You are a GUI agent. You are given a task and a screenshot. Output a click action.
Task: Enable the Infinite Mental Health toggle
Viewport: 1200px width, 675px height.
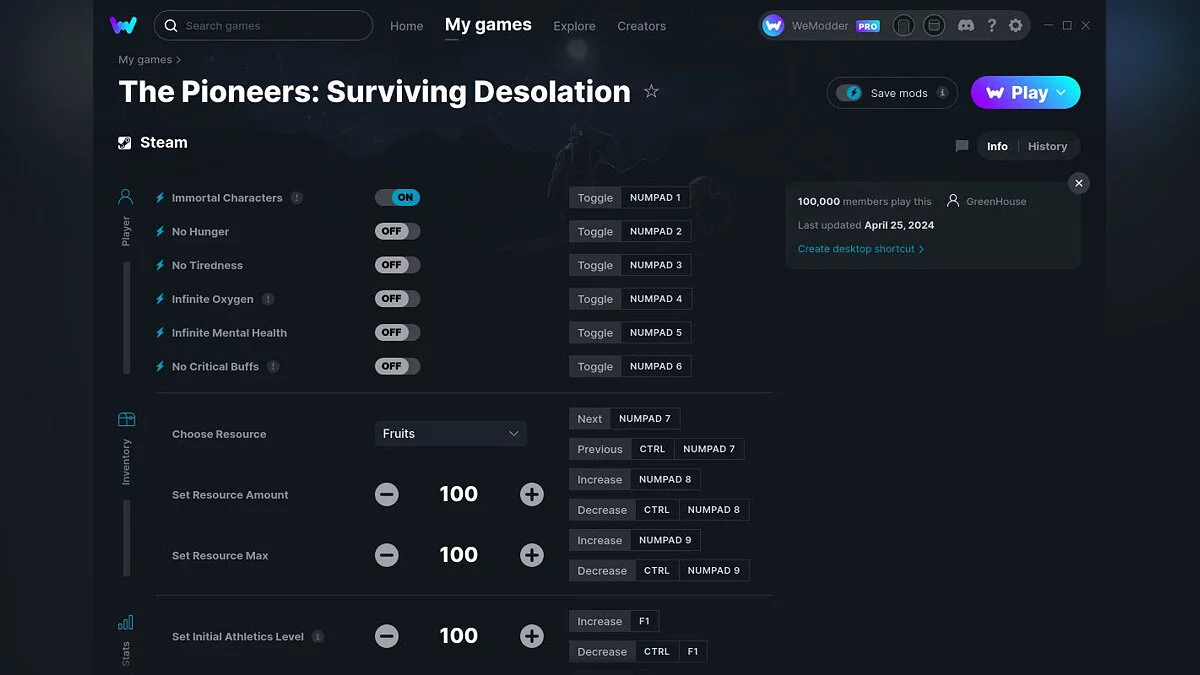(x=398, y=332)
